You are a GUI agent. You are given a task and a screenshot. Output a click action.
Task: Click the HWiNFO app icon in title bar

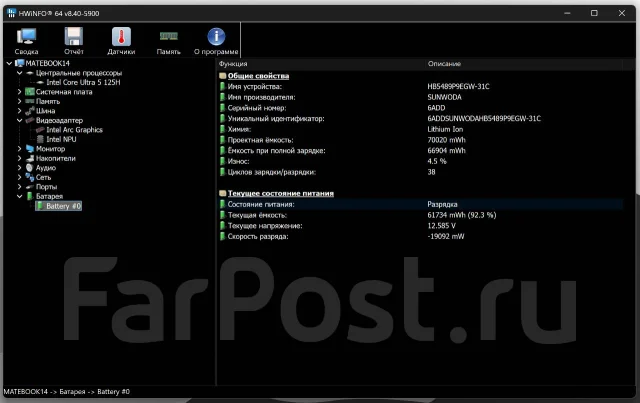pos(11,13)
